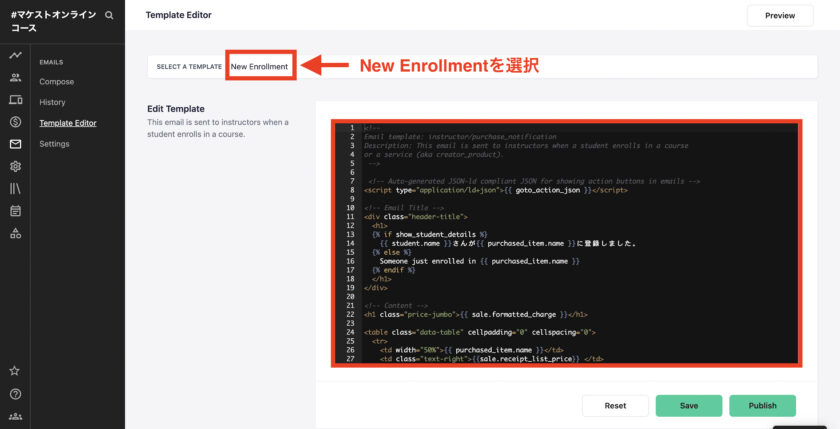Click the green Save button

pyautogui.click(x=688, y=405)
